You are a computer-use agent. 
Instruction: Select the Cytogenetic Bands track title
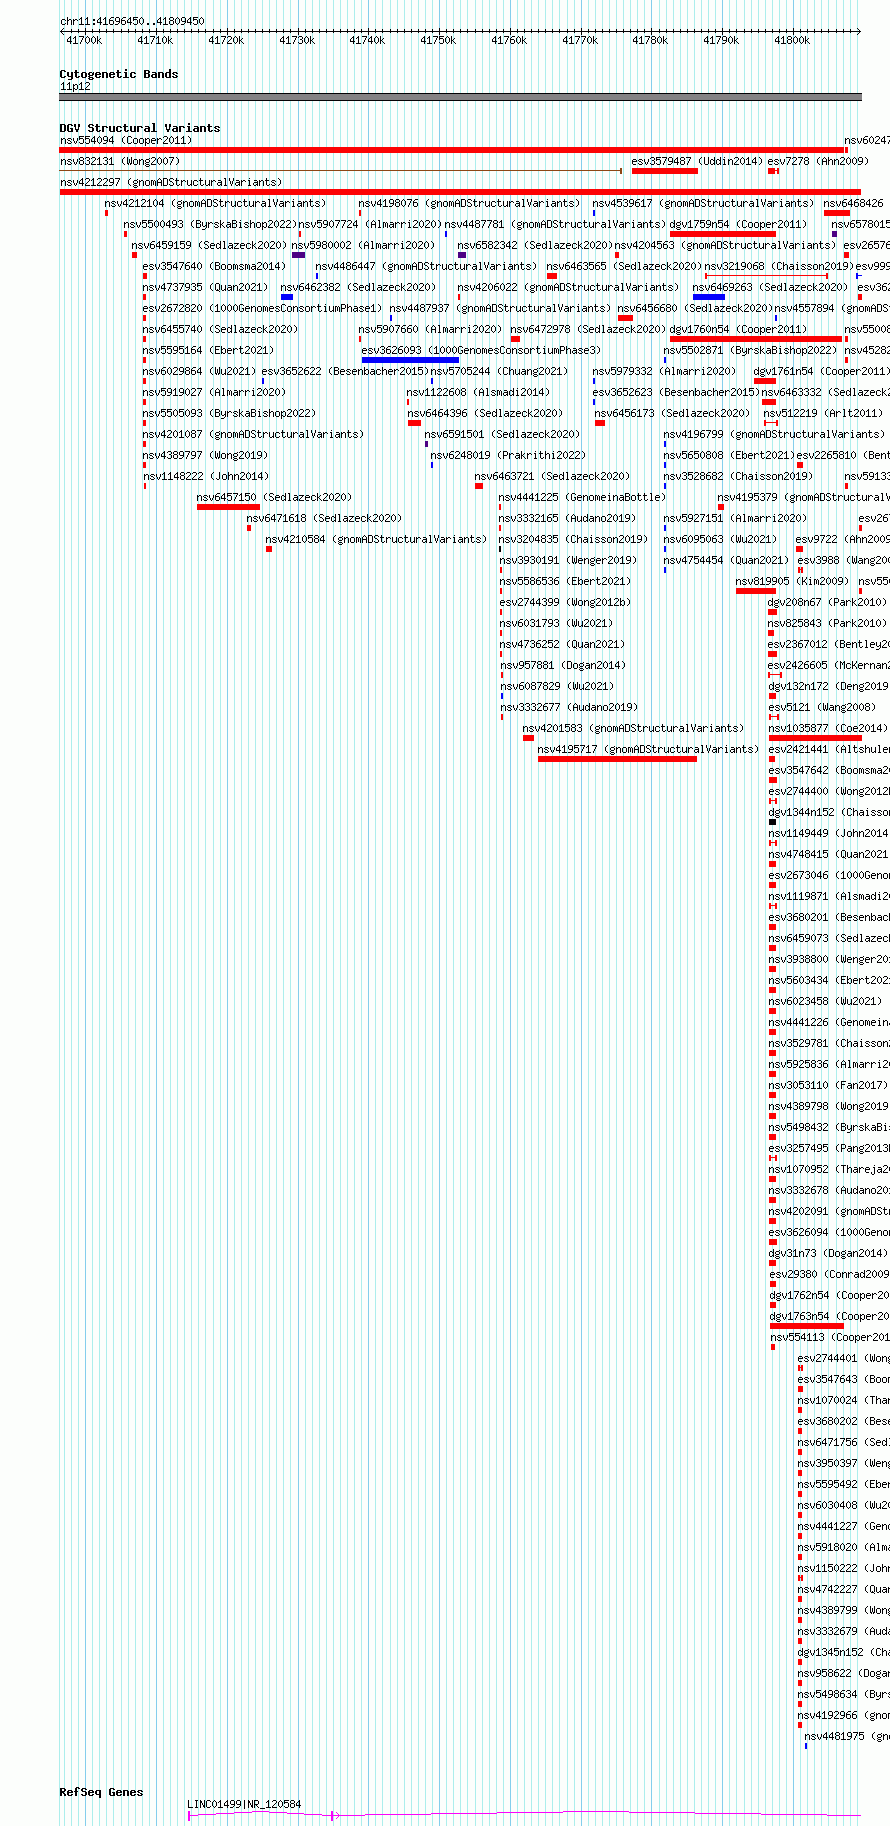coord(119,74)
